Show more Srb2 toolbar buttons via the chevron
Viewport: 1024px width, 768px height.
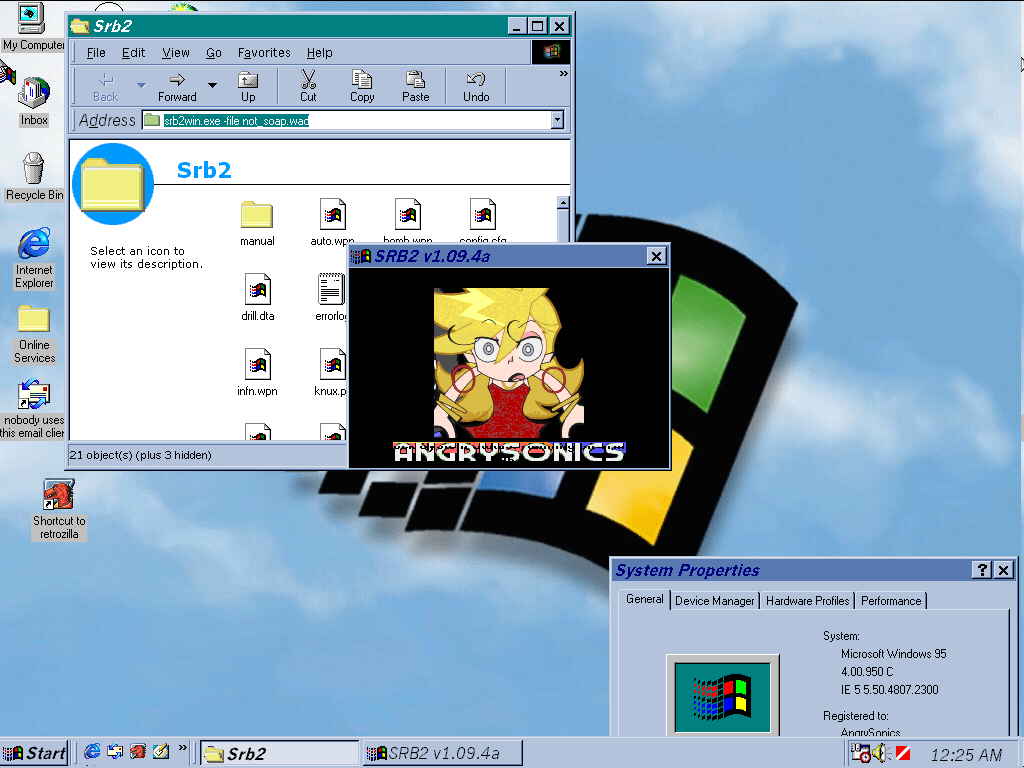point(563,74)
